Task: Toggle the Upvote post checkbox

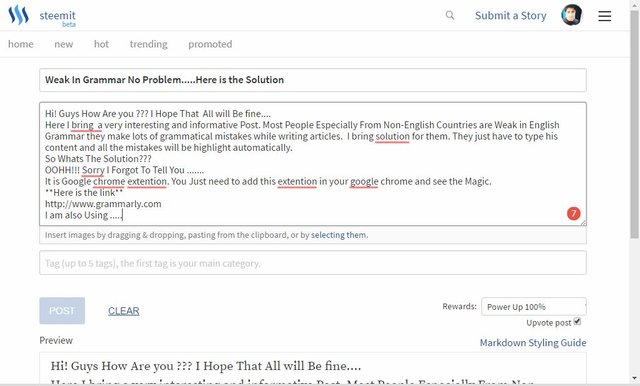Action: coord(577,322)
